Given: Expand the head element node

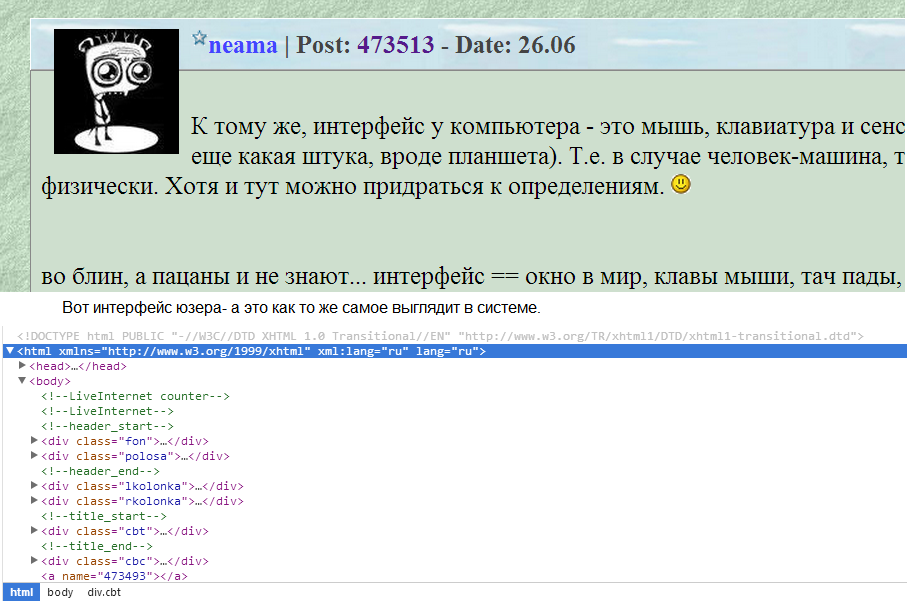Looking at the screenshot, I should (x=22, y=366).
